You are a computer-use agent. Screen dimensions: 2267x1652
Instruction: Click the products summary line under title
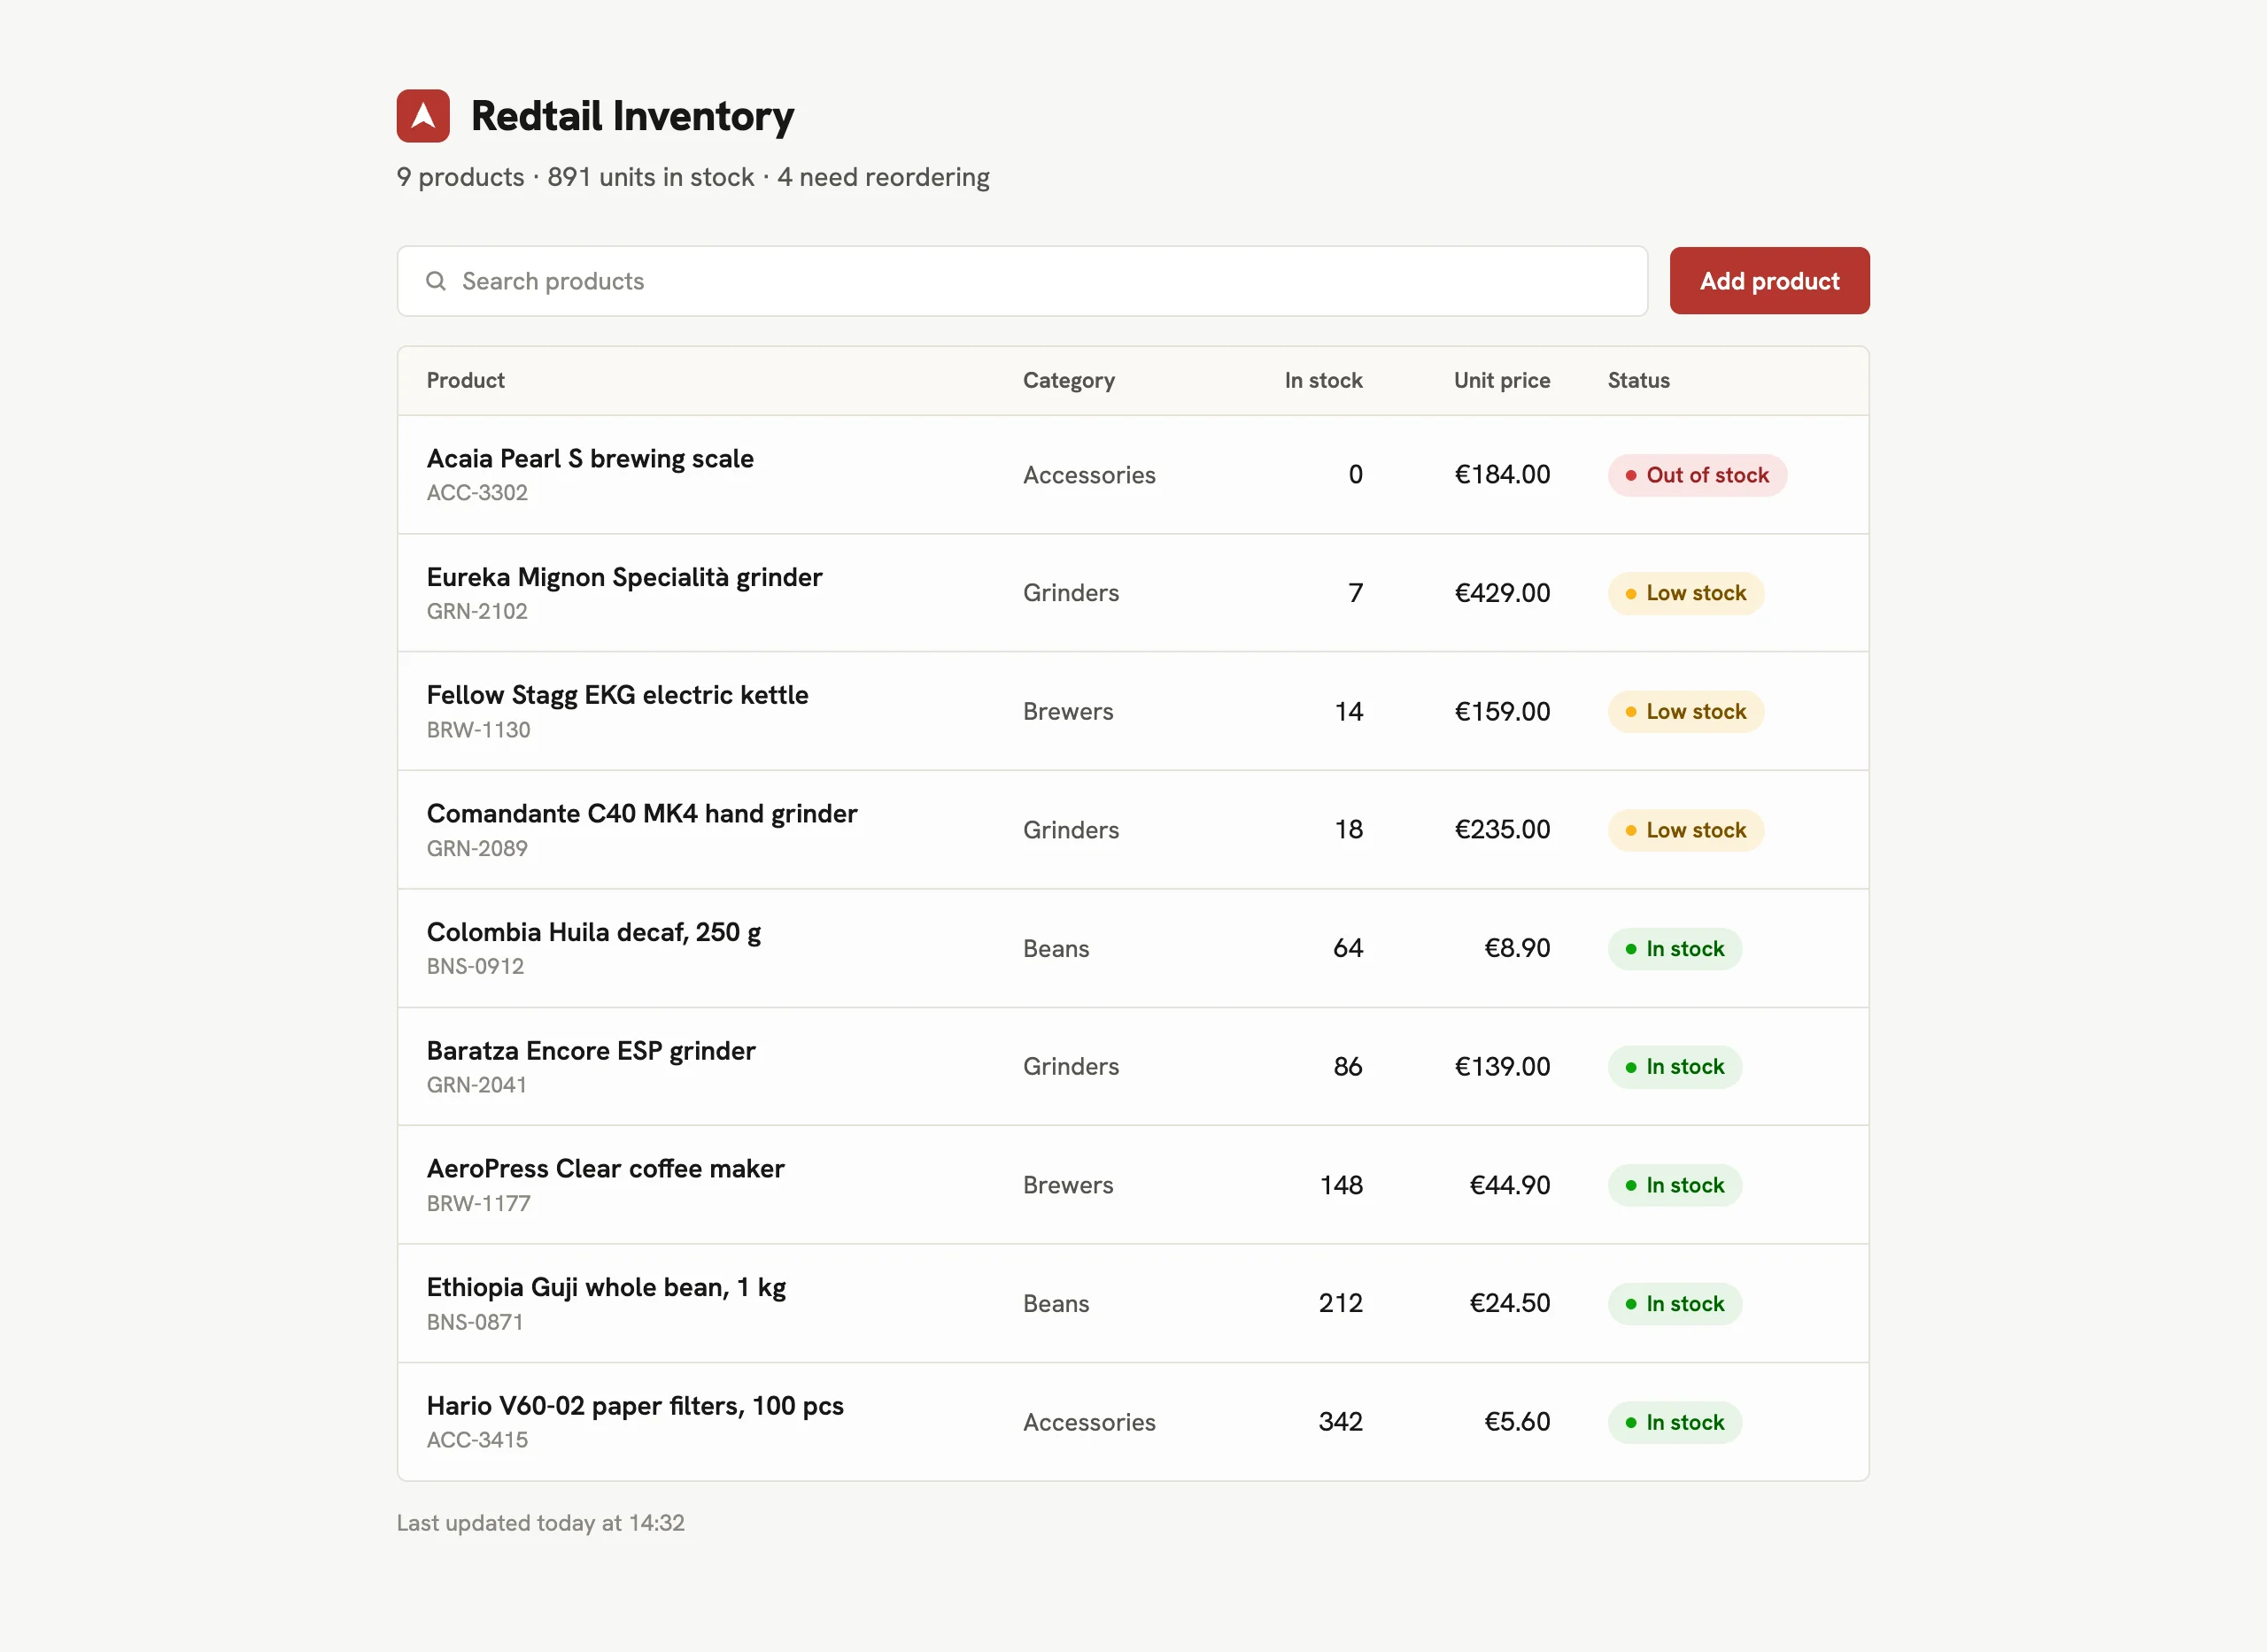693,177
